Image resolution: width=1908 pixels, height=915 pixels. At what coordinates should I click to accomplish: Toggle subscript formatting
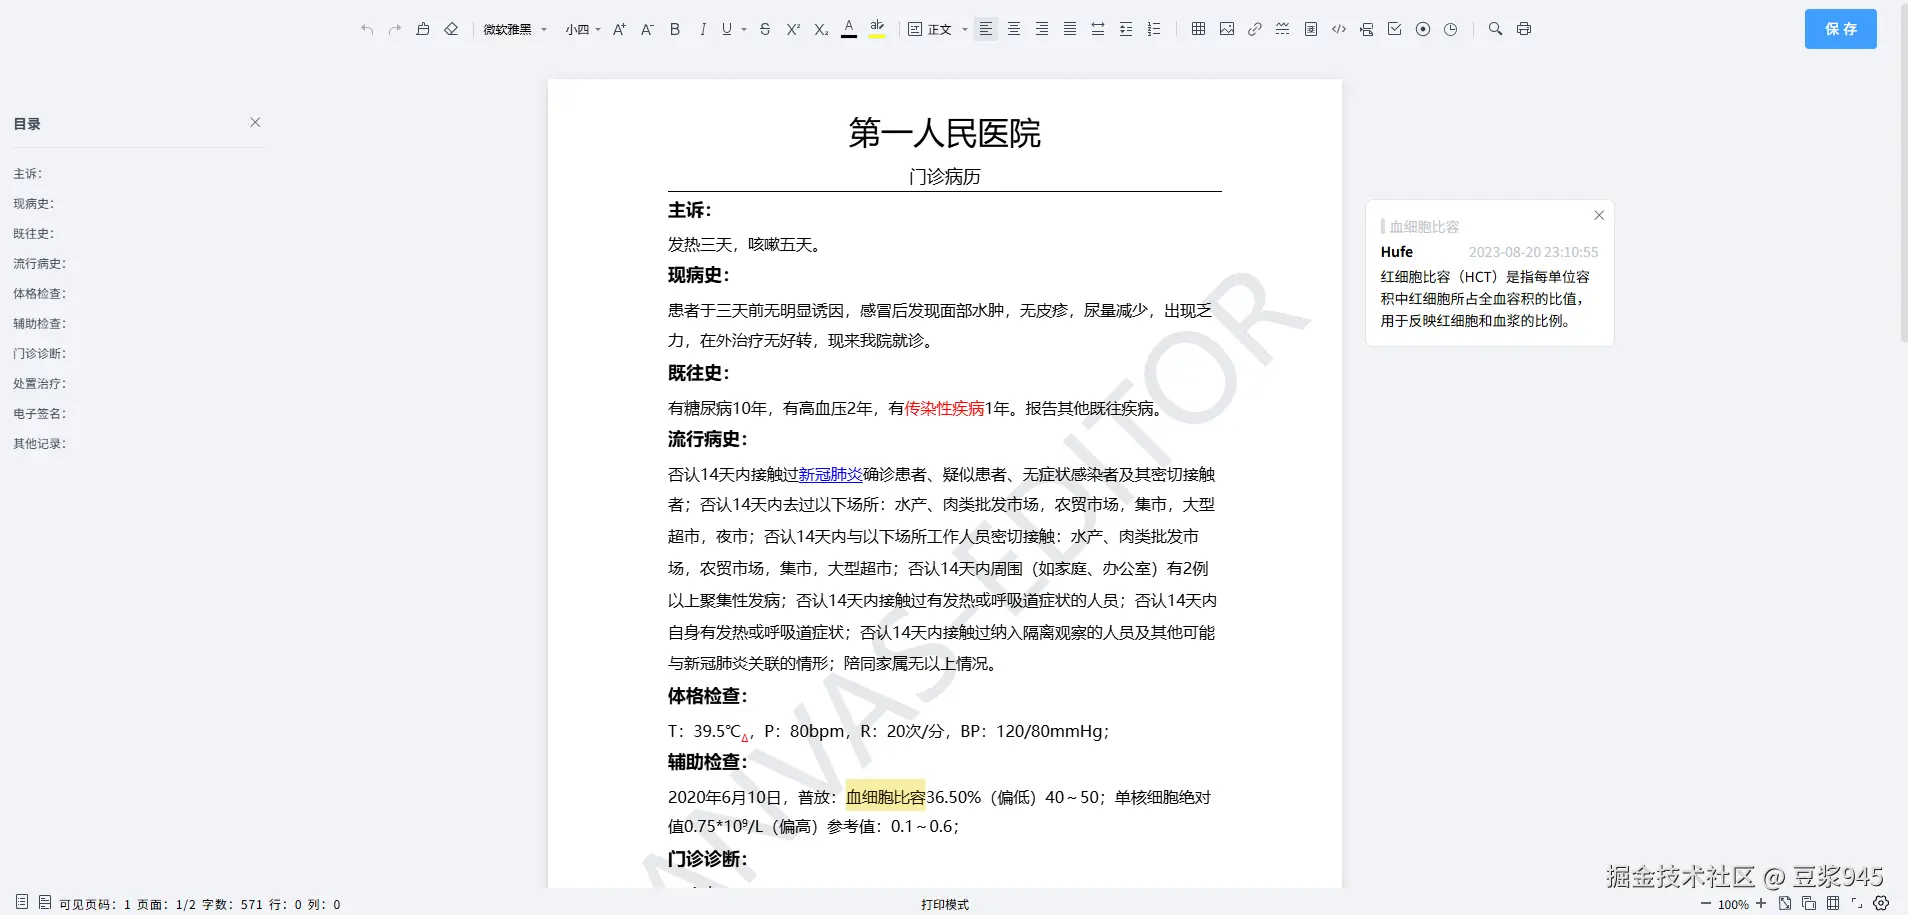(821, 30)
